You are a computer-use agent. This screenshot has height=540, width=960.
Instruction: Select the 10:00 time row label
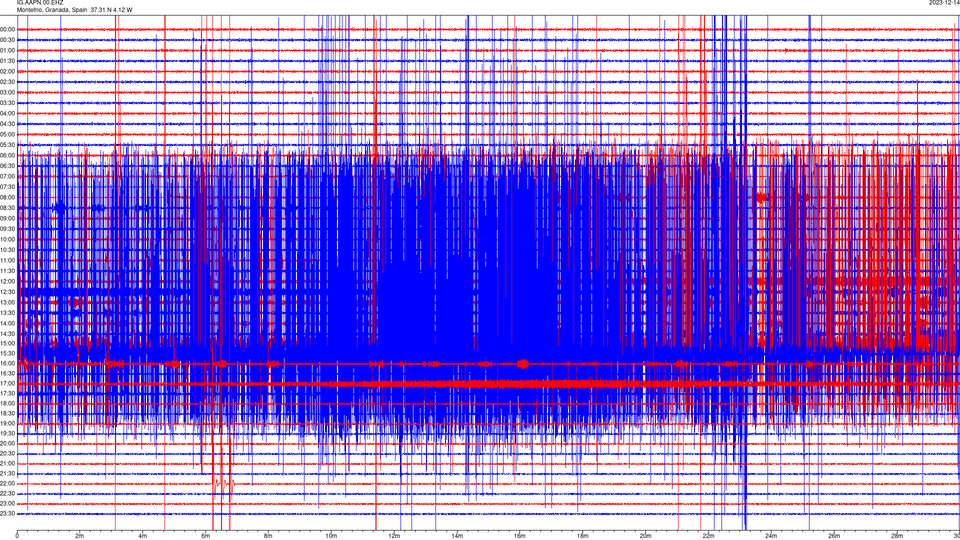(x=7, y=239)
